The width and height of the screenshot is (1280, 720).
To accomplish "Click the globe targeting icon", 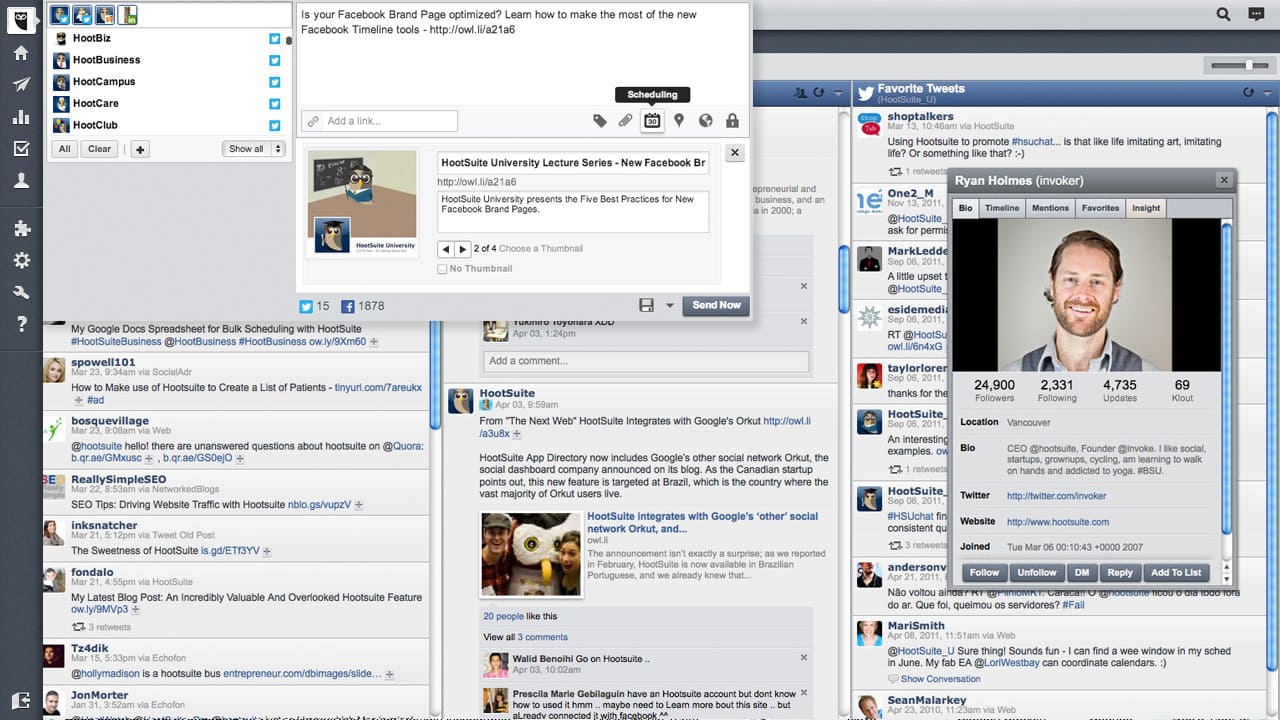I will (706, 121).
